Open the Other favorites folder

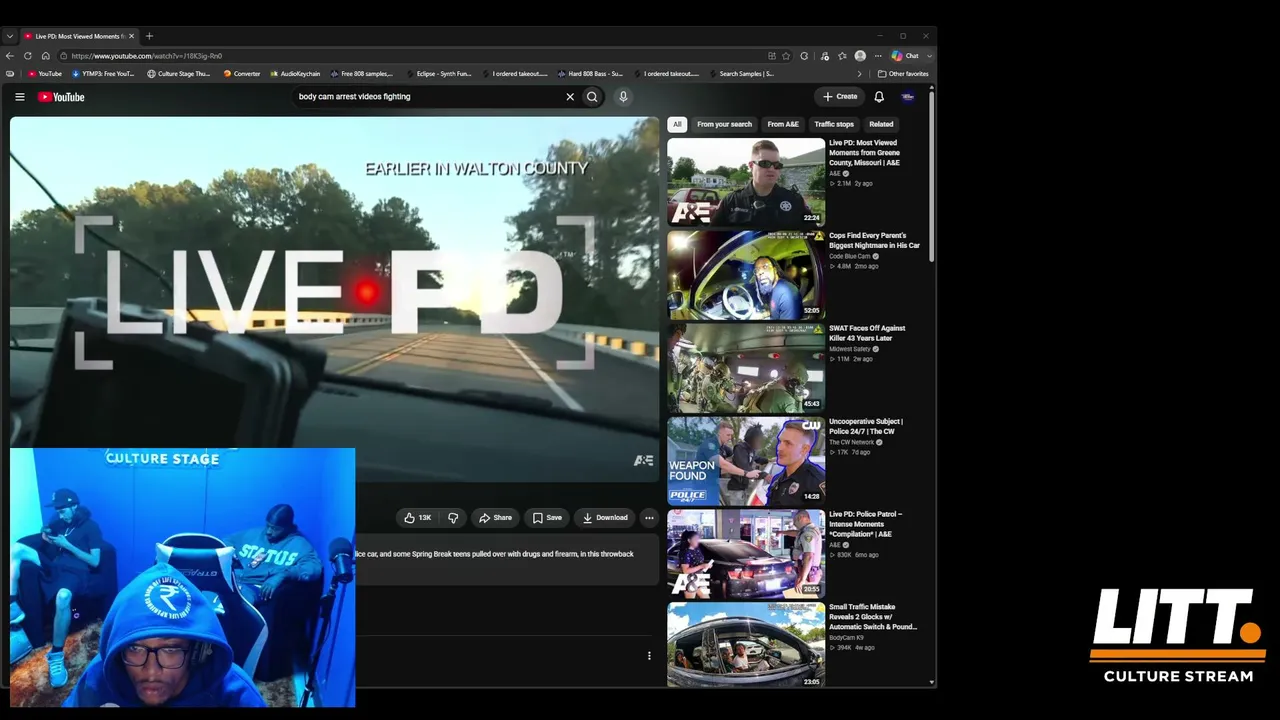[903, 74]
